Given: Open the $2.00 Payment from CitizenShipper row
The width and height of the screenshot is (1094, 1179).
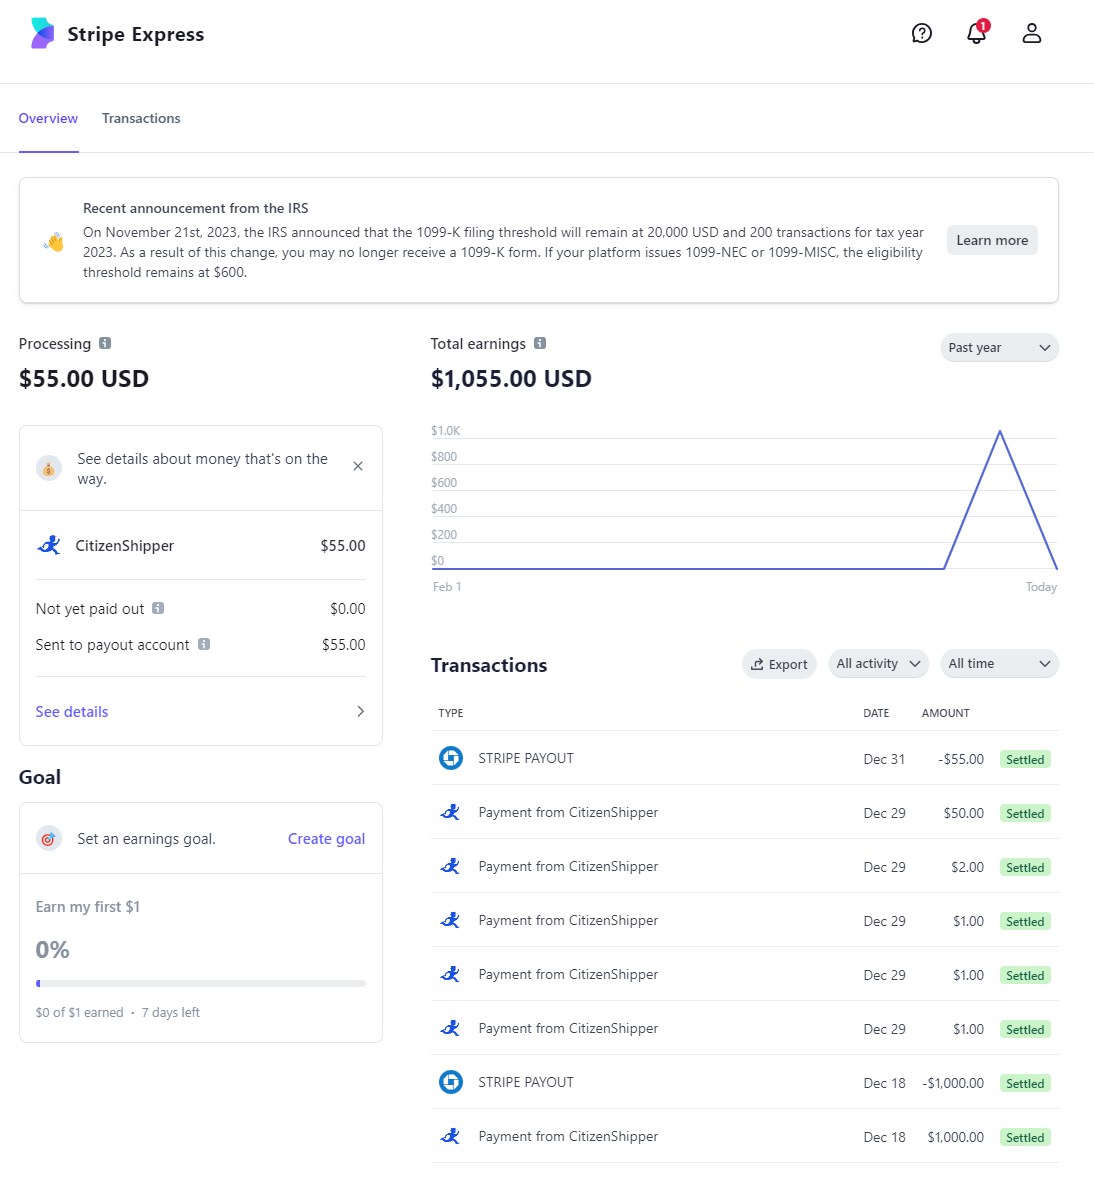Looking at the screenshot, I should coord(744,866).
